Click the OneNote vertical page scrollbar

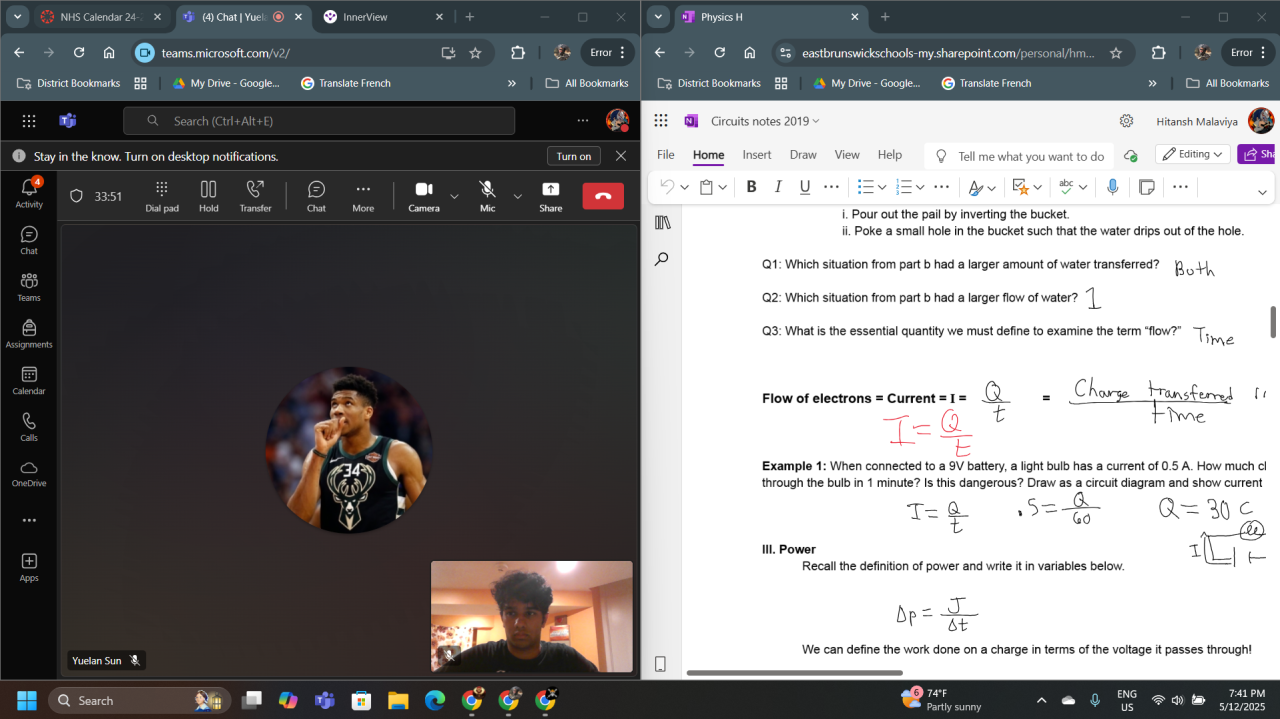(x=1273, y=322)
